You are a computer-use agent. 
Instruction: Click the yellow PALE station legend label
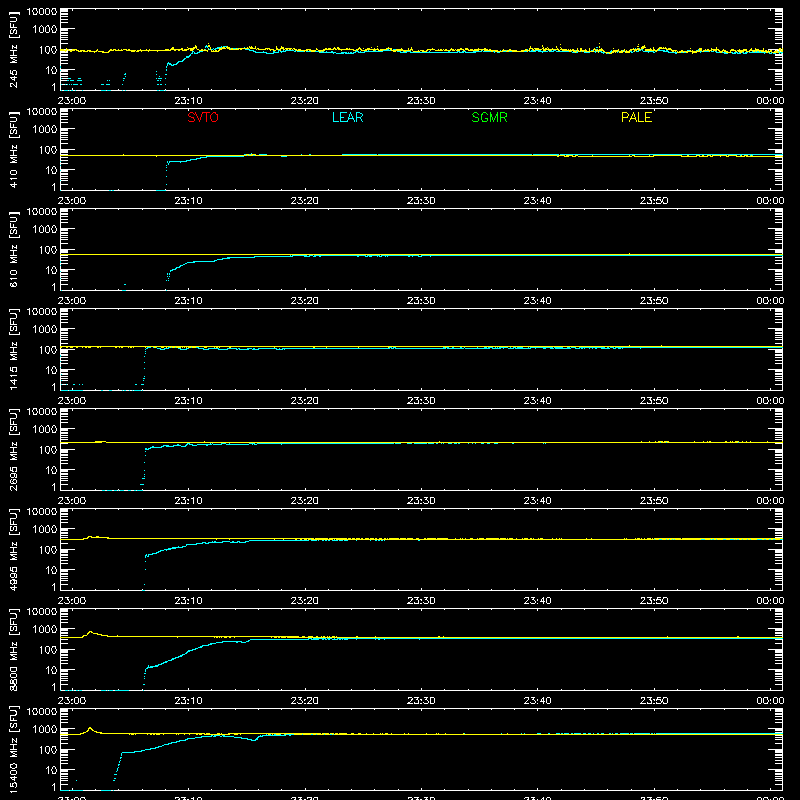coord(636,117)
